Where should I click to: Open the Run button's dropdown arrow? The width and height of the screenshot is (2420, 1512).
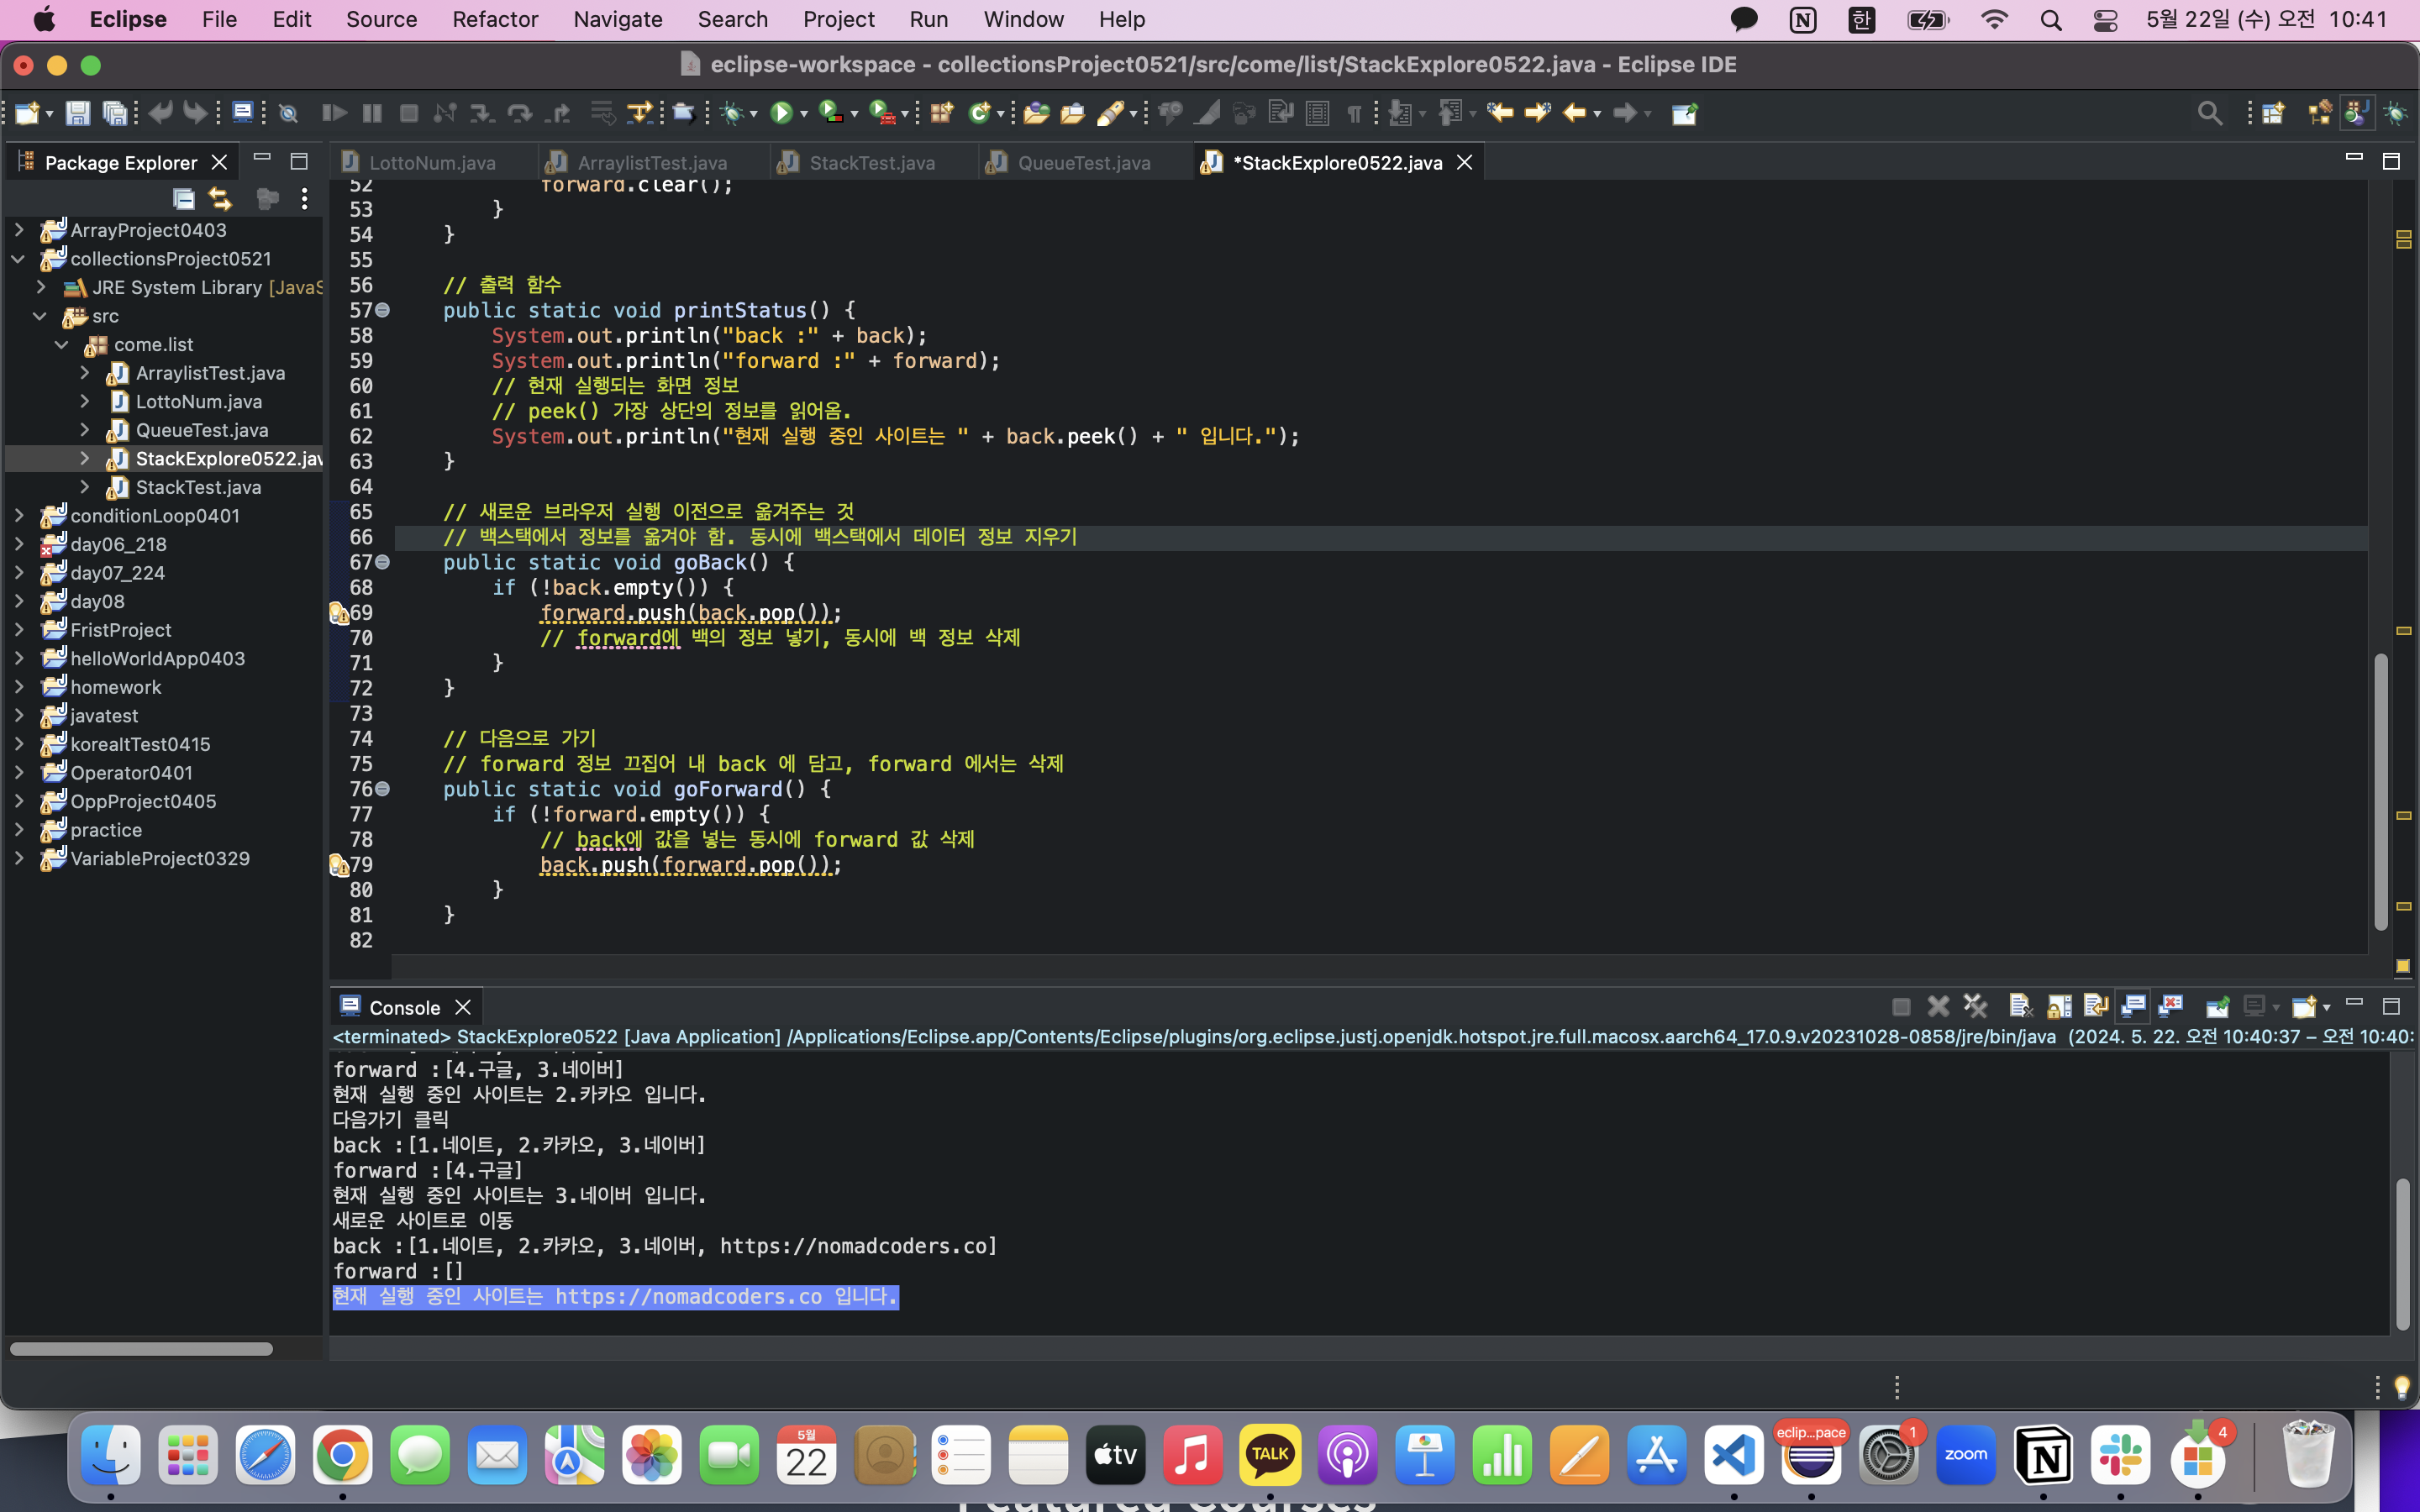(x=804, y=114)
